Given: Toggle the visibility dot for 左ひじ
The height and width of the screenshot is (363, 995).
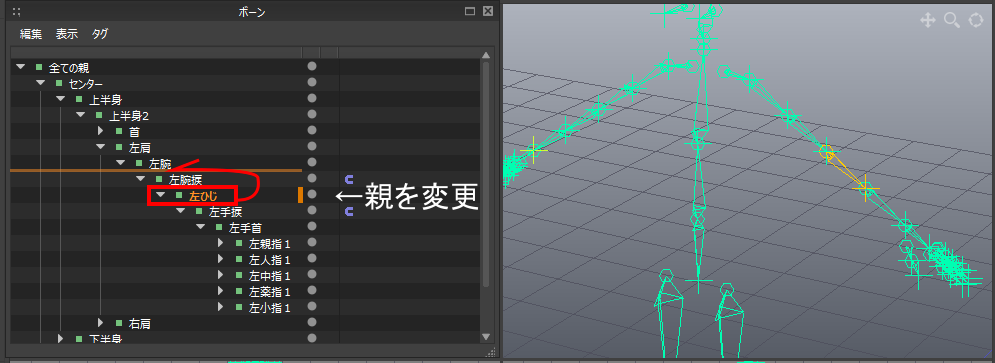Looking at the screenshot, I should click(312, 194).
